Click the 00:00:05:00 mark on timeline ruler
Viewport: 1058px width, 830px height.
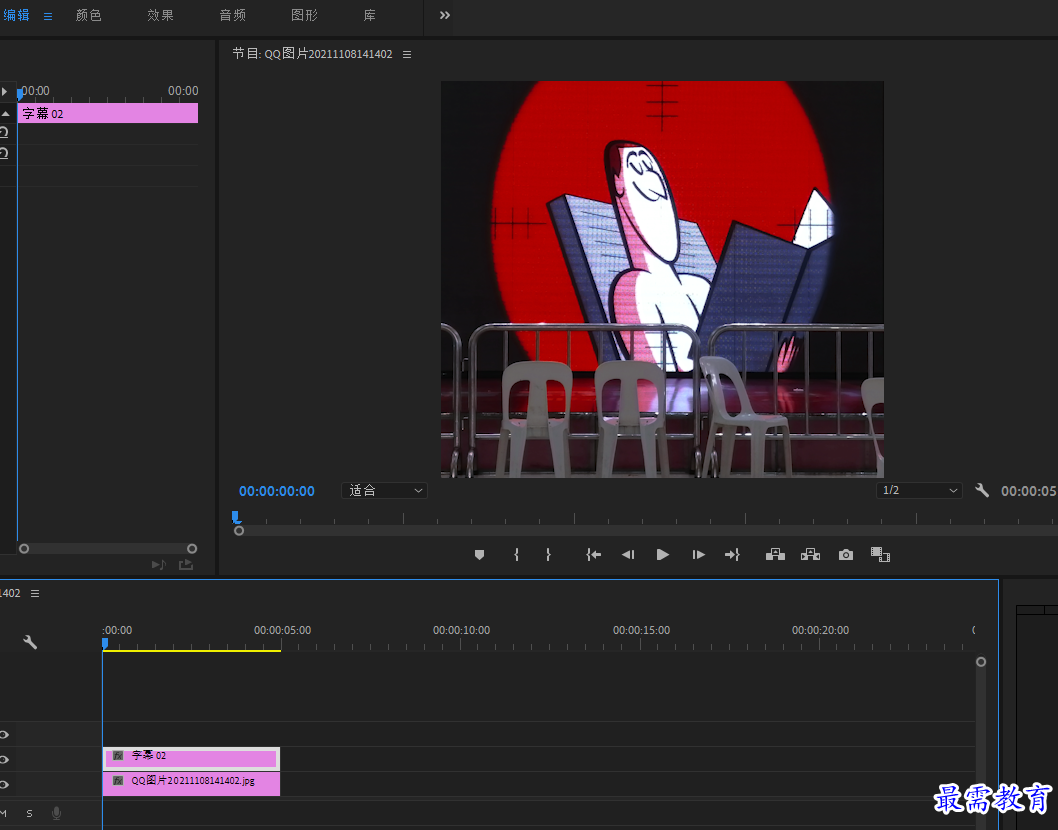(282, 630)
